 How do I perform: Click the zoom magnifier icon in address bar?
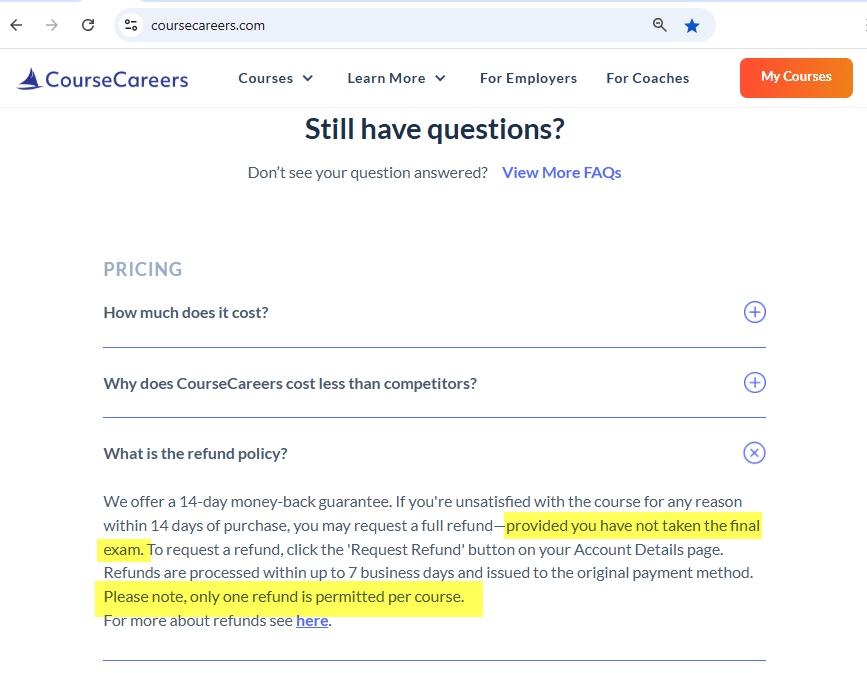click(x=660, y=25)
